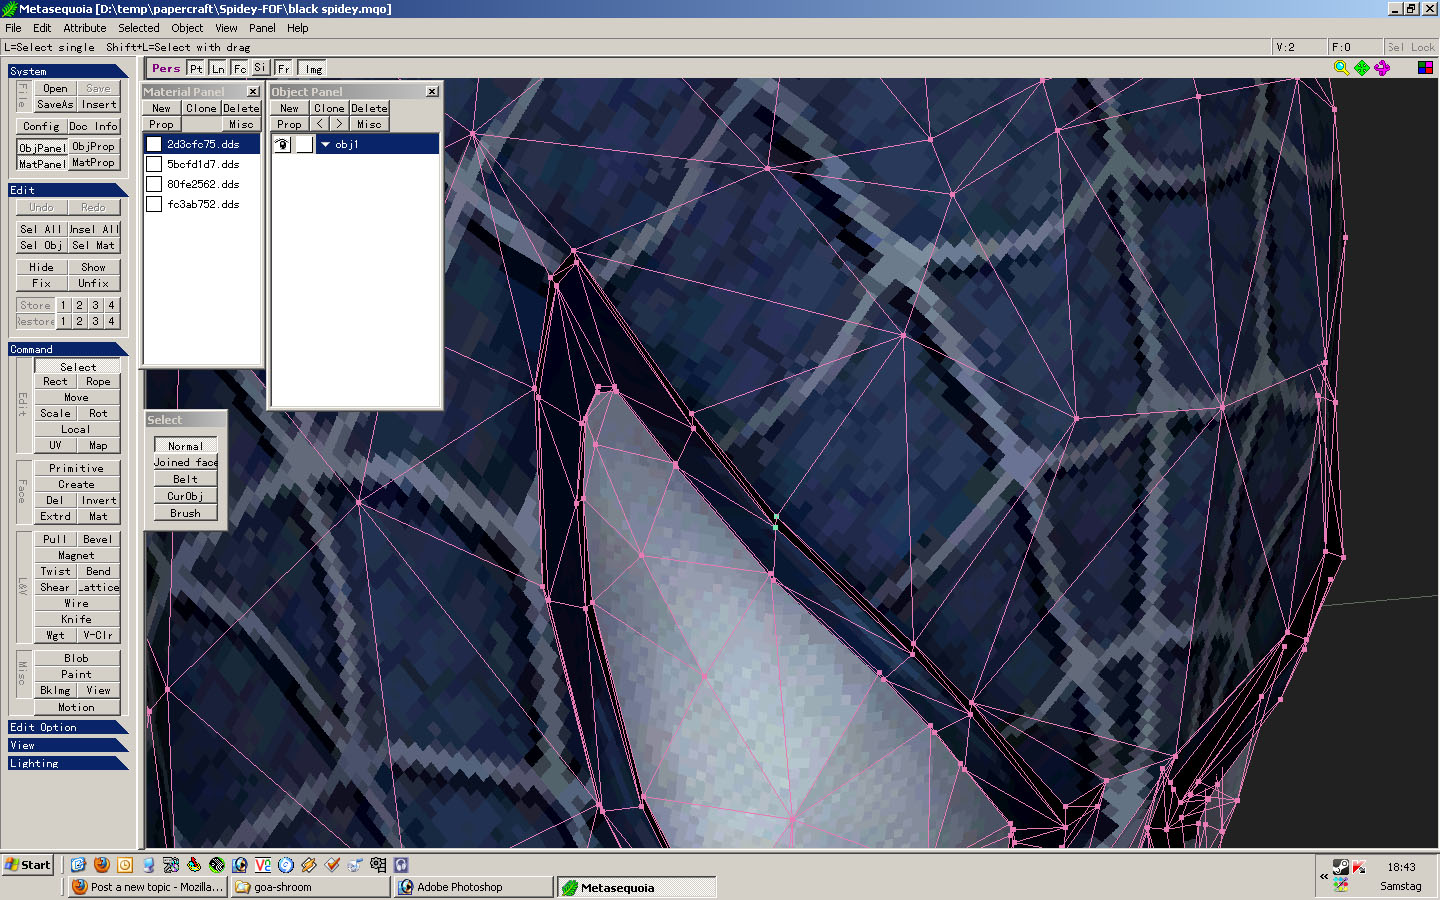The height and width of the screenshot is (900, 1440).
Task: Click the magenta rotate view icon
Action: pyautogui.click(x=1382, y=68)
